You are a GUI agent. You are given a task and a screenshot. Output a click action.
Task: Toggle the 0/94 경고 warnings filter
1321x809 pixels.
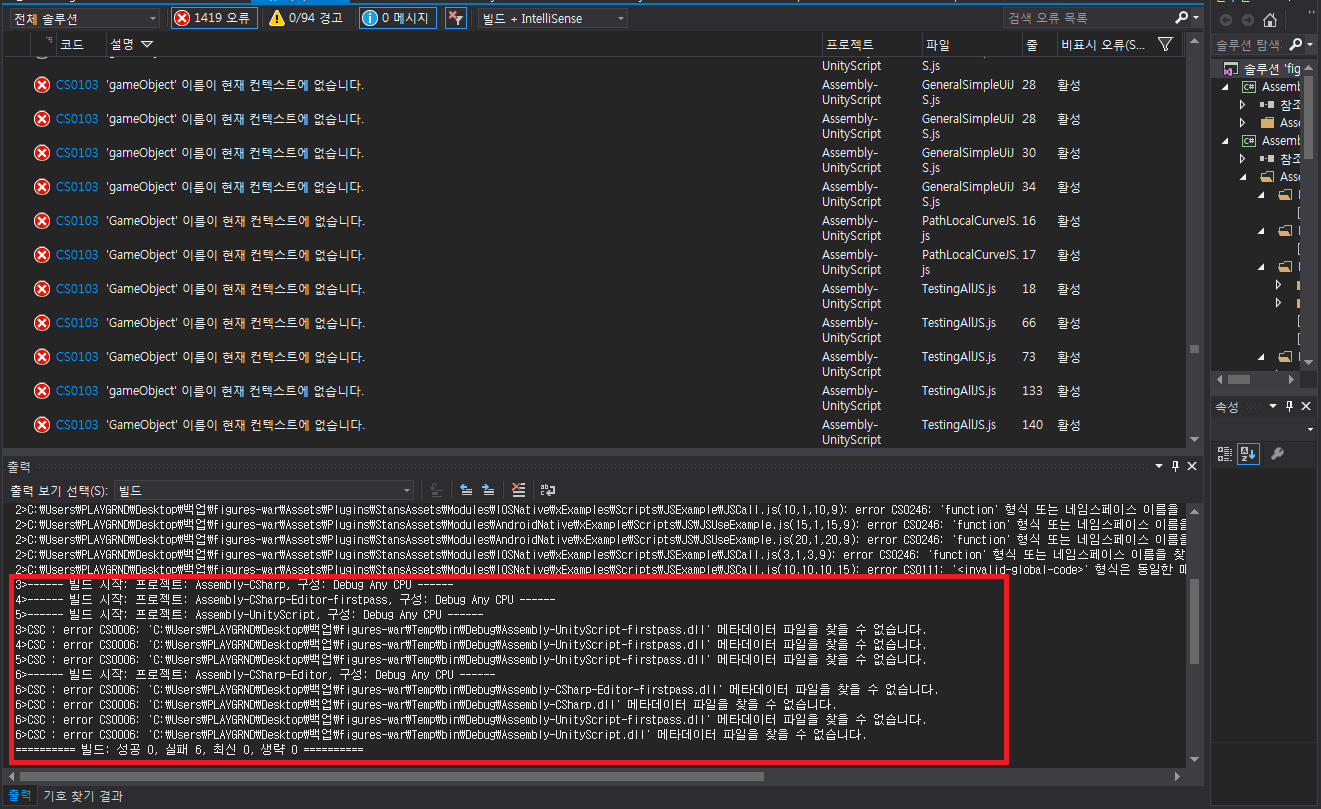coord(306,18)
